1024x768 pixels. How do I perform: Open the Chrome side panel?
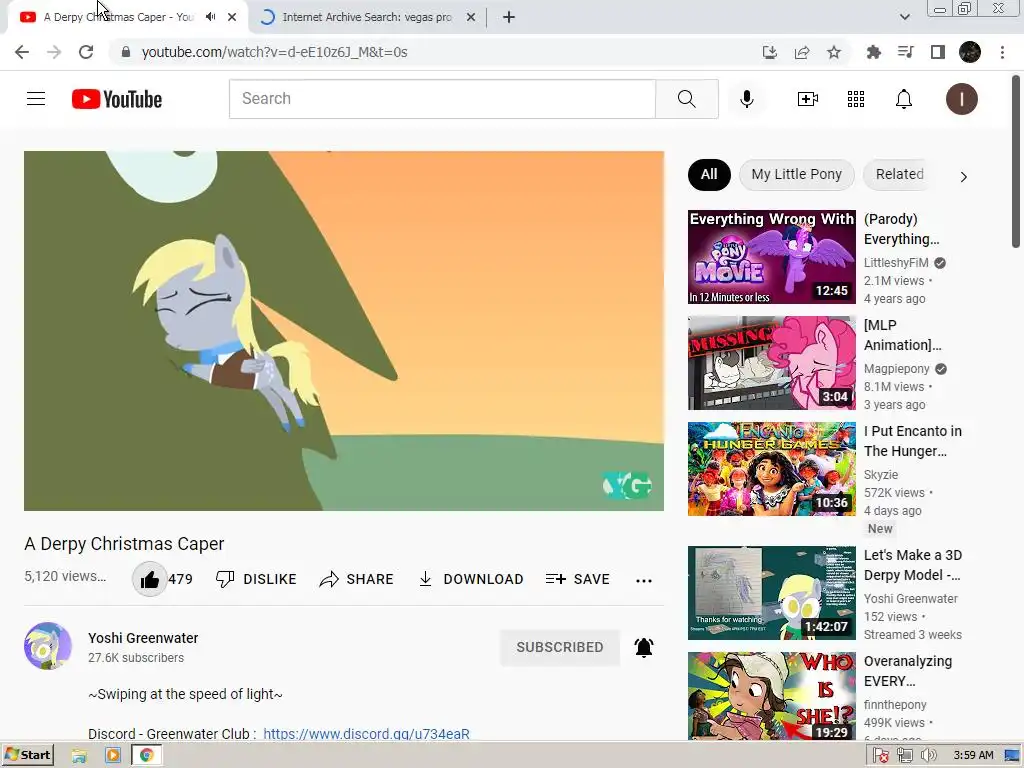(x=937, y=52)
